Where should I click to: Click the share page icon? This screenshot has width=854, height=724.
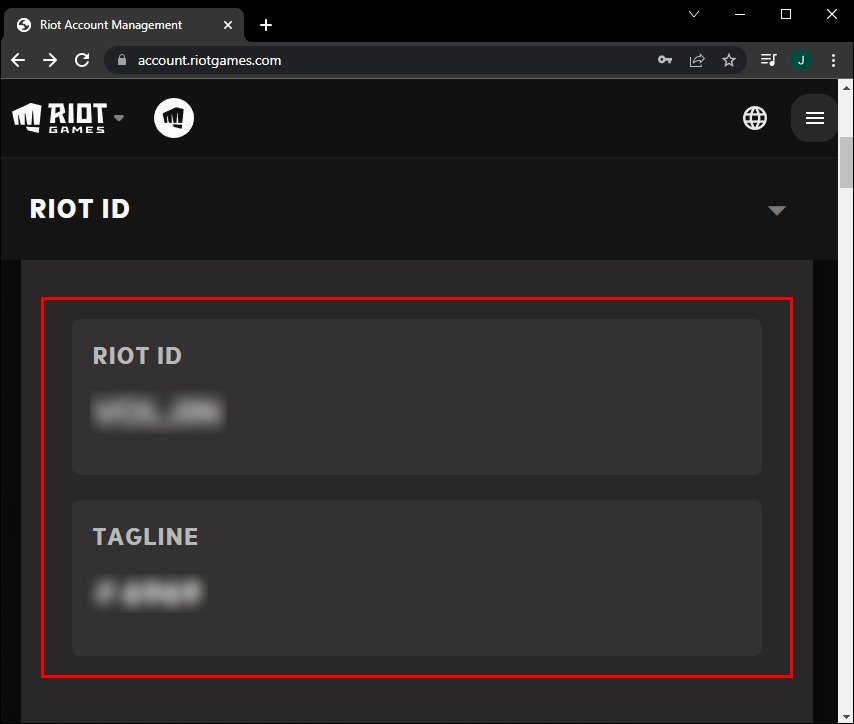tap(697, 60)
